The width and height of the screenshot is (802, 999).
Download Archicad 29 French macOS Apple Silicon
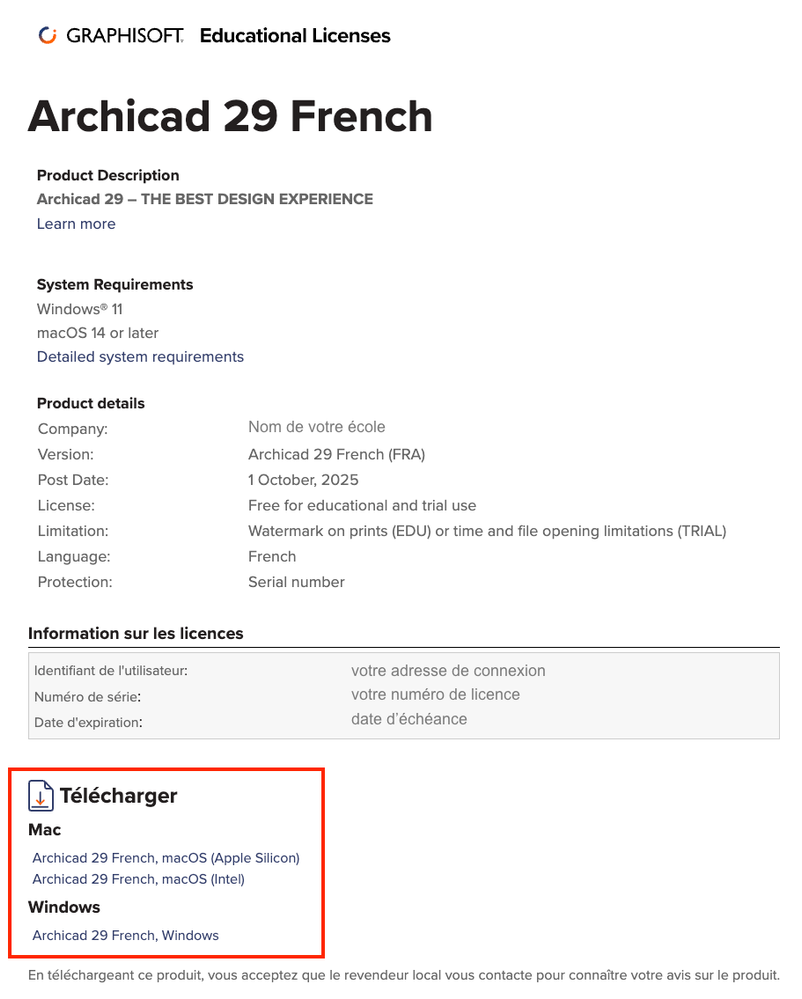click(166, 858)
